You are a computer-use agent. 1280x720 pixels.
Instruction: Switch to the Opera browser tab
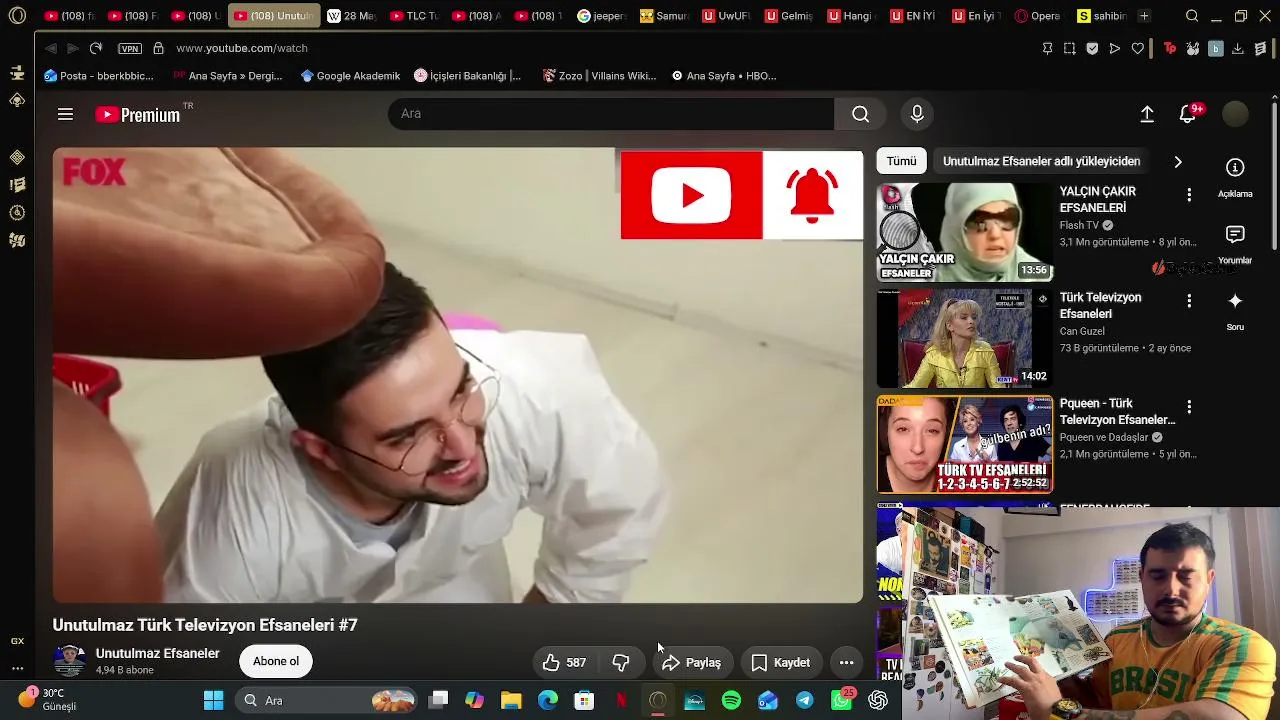tap(1038, 16)
